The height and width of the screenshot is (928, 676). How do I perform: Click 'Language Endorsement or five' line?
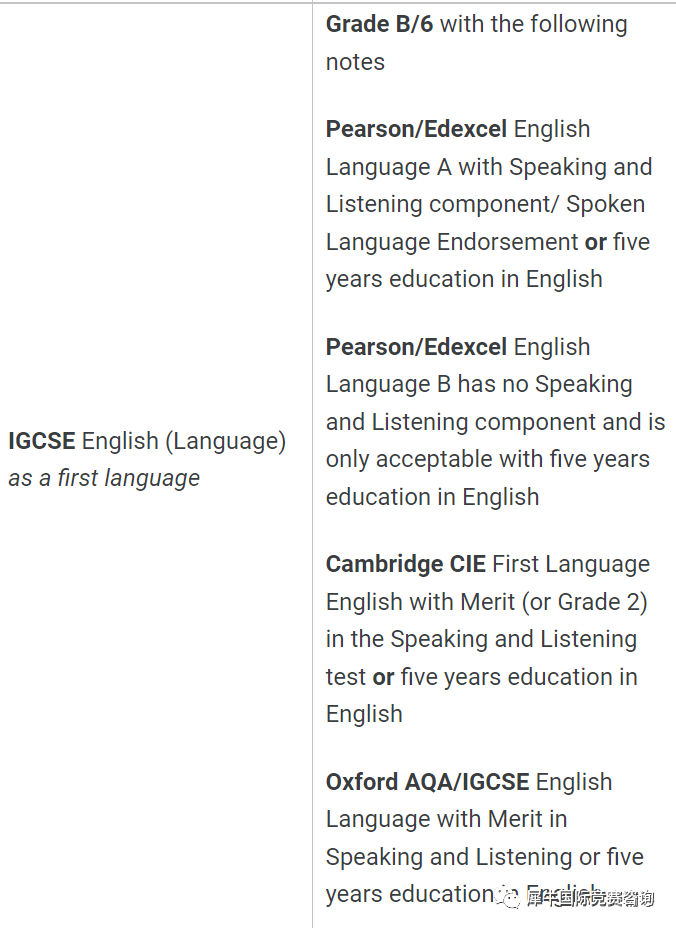(488, 242)
